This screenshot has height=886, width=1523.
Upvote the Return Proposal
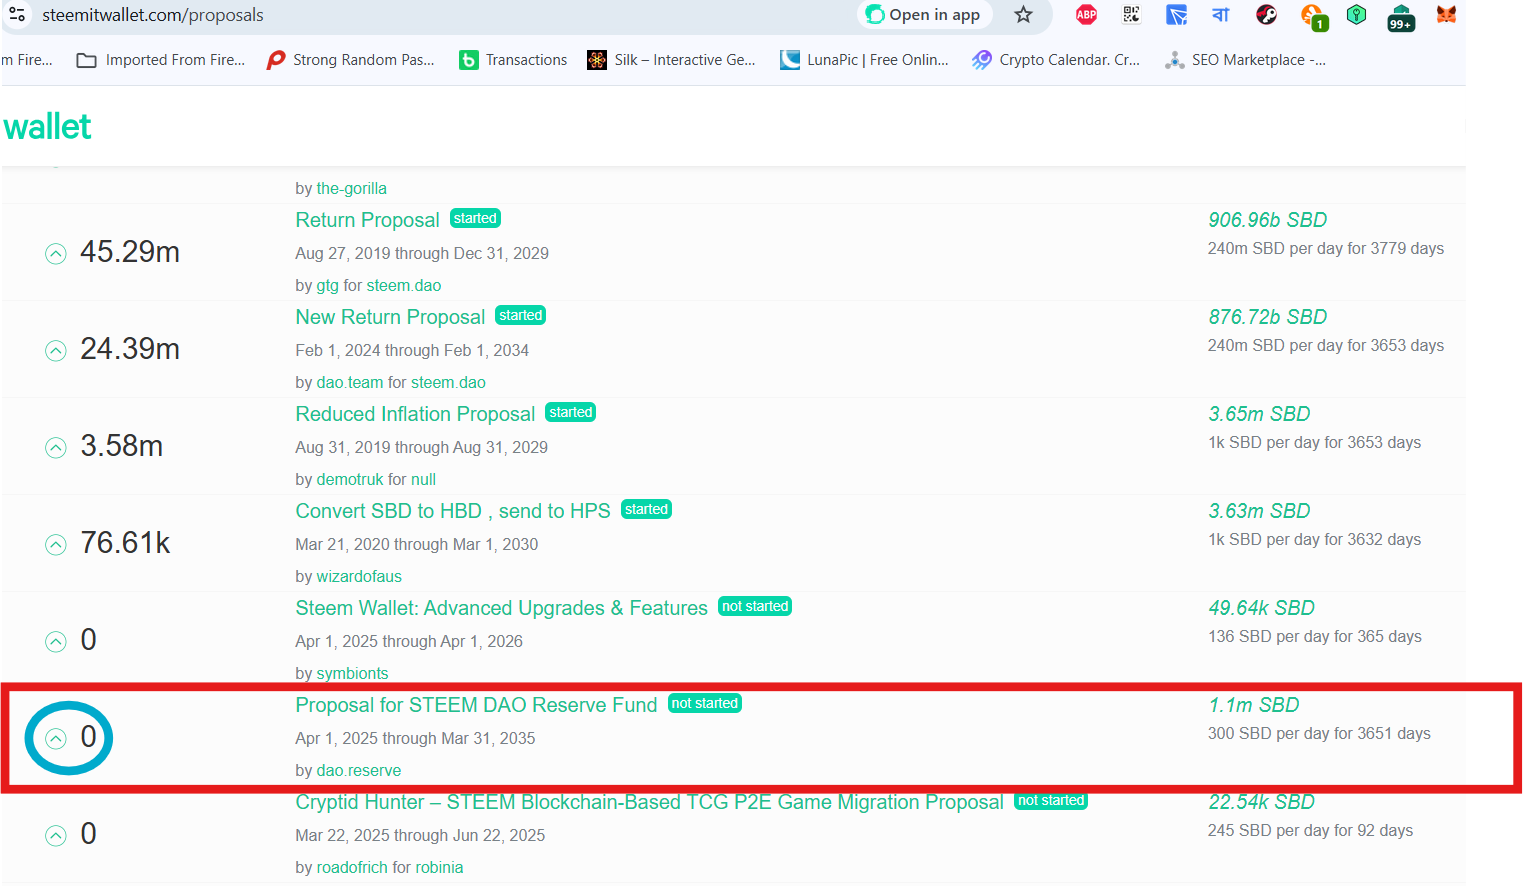click(x=56, y=254)
